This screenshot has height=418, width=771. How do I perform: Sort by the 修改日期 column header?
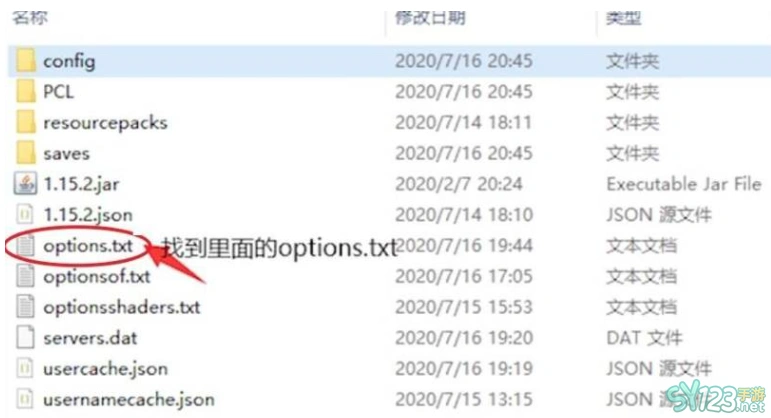(x=430, y=18)
